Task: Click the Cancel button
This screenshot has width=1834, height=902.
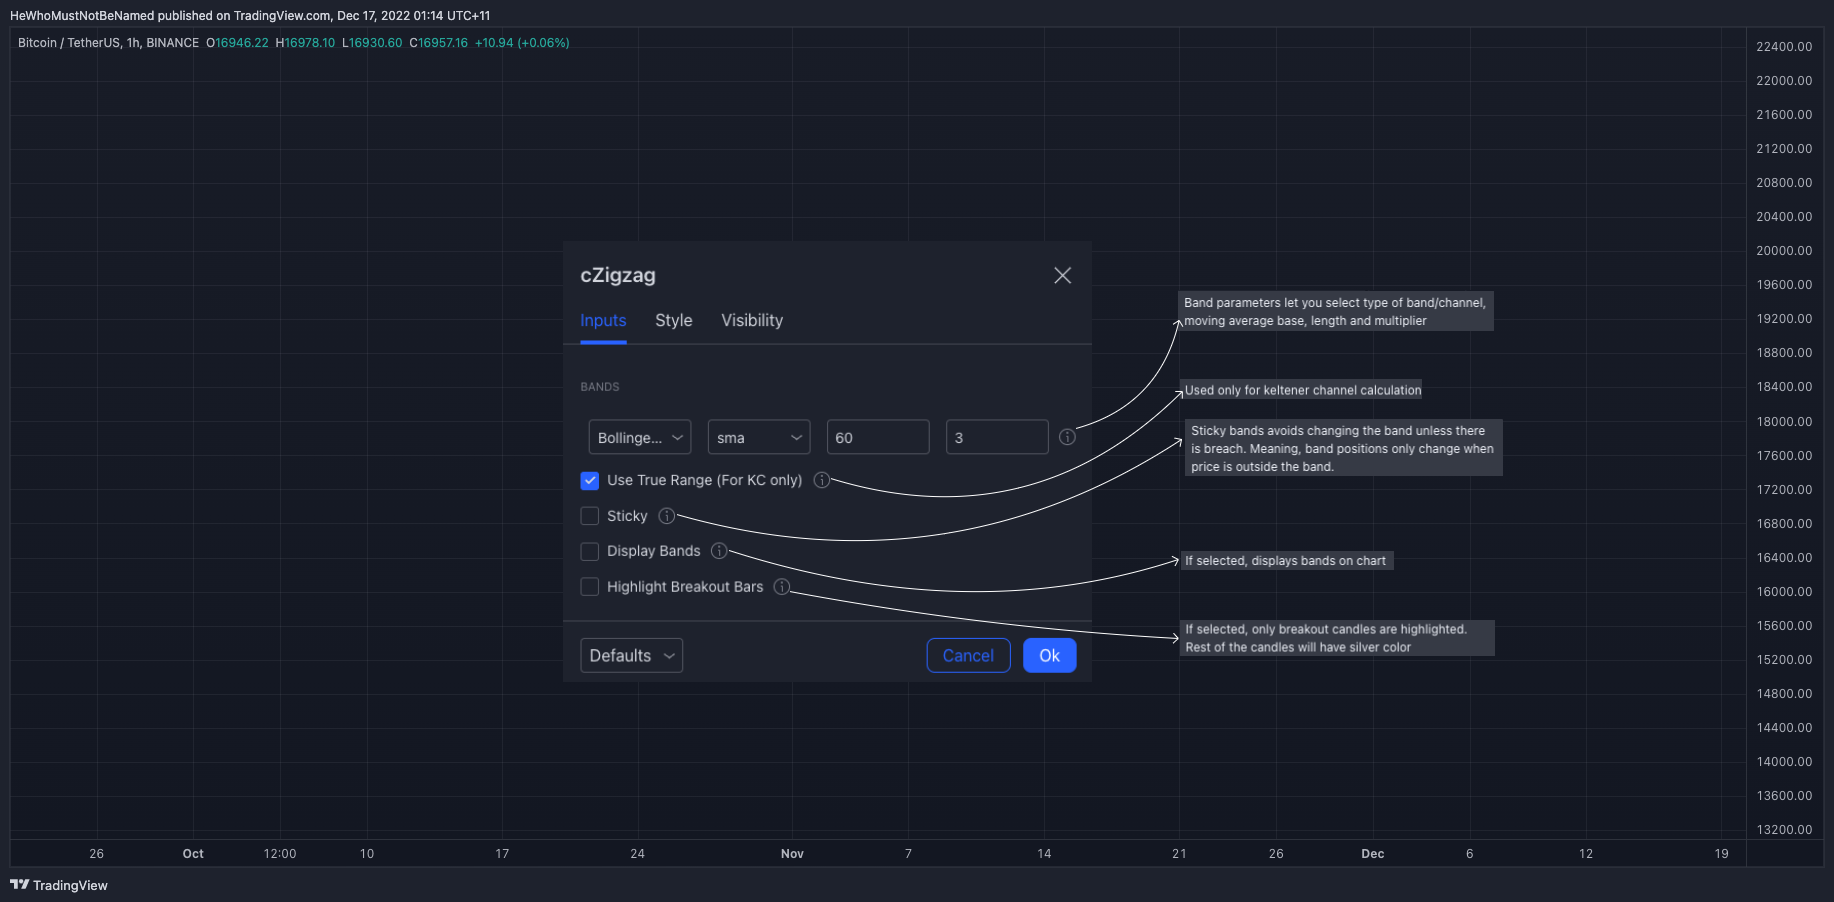Action: (968, 655)
